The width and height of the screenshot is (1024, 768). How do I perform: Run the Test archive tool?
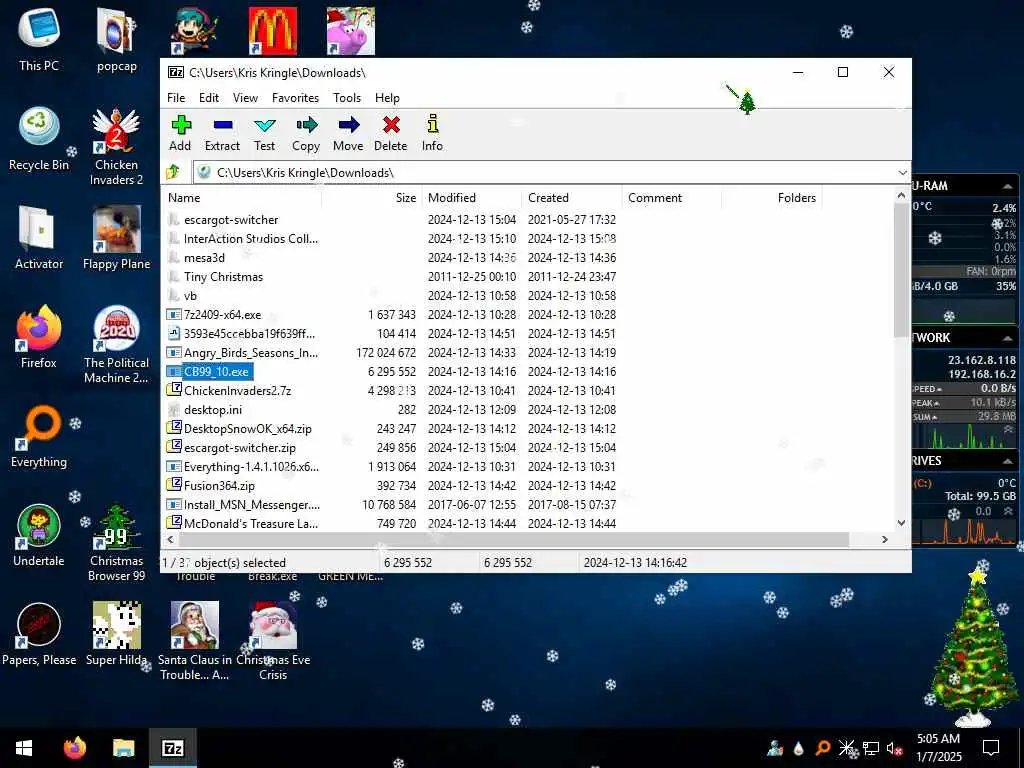point(264,133)
